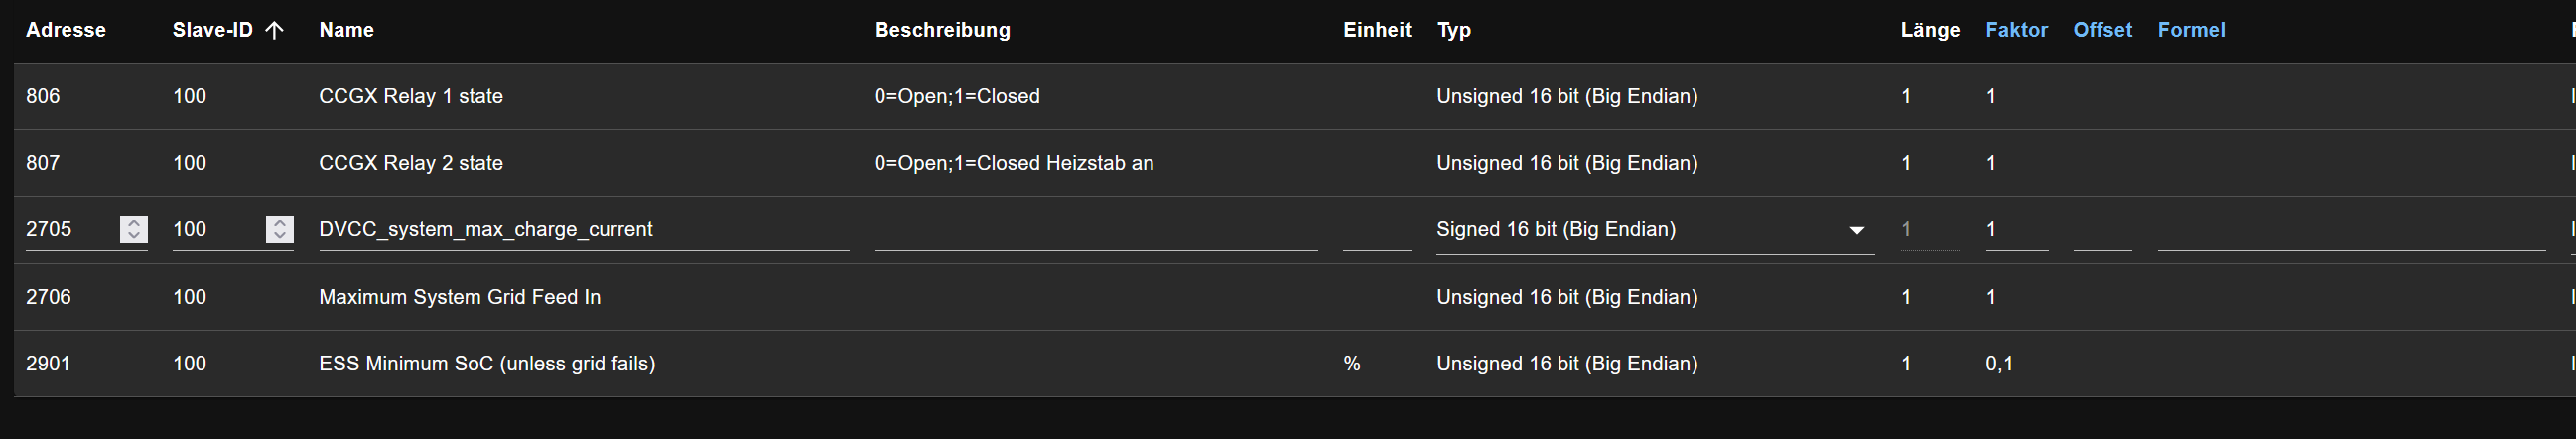Open the Maximum System Grid Feed In row
2576x439 pixels.
(459, 297)
